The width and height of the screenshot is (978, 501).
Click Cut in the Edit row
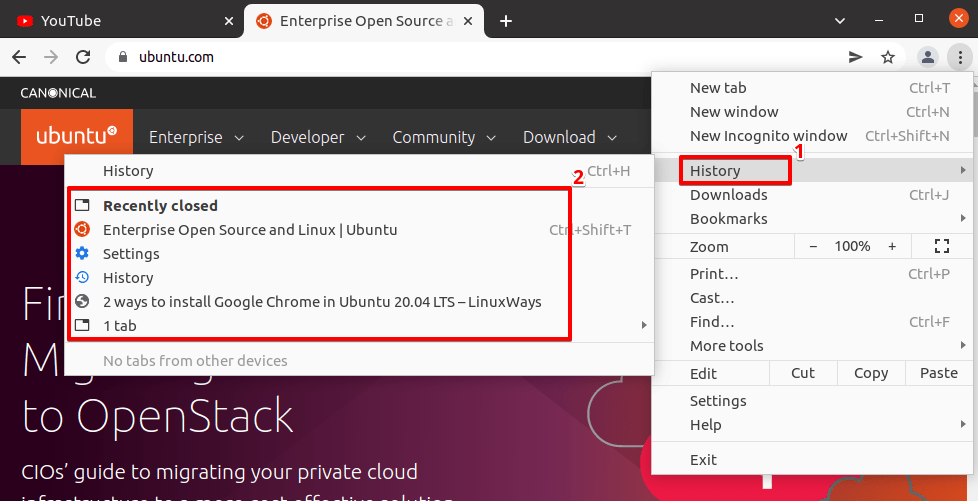tap(803, 373)
